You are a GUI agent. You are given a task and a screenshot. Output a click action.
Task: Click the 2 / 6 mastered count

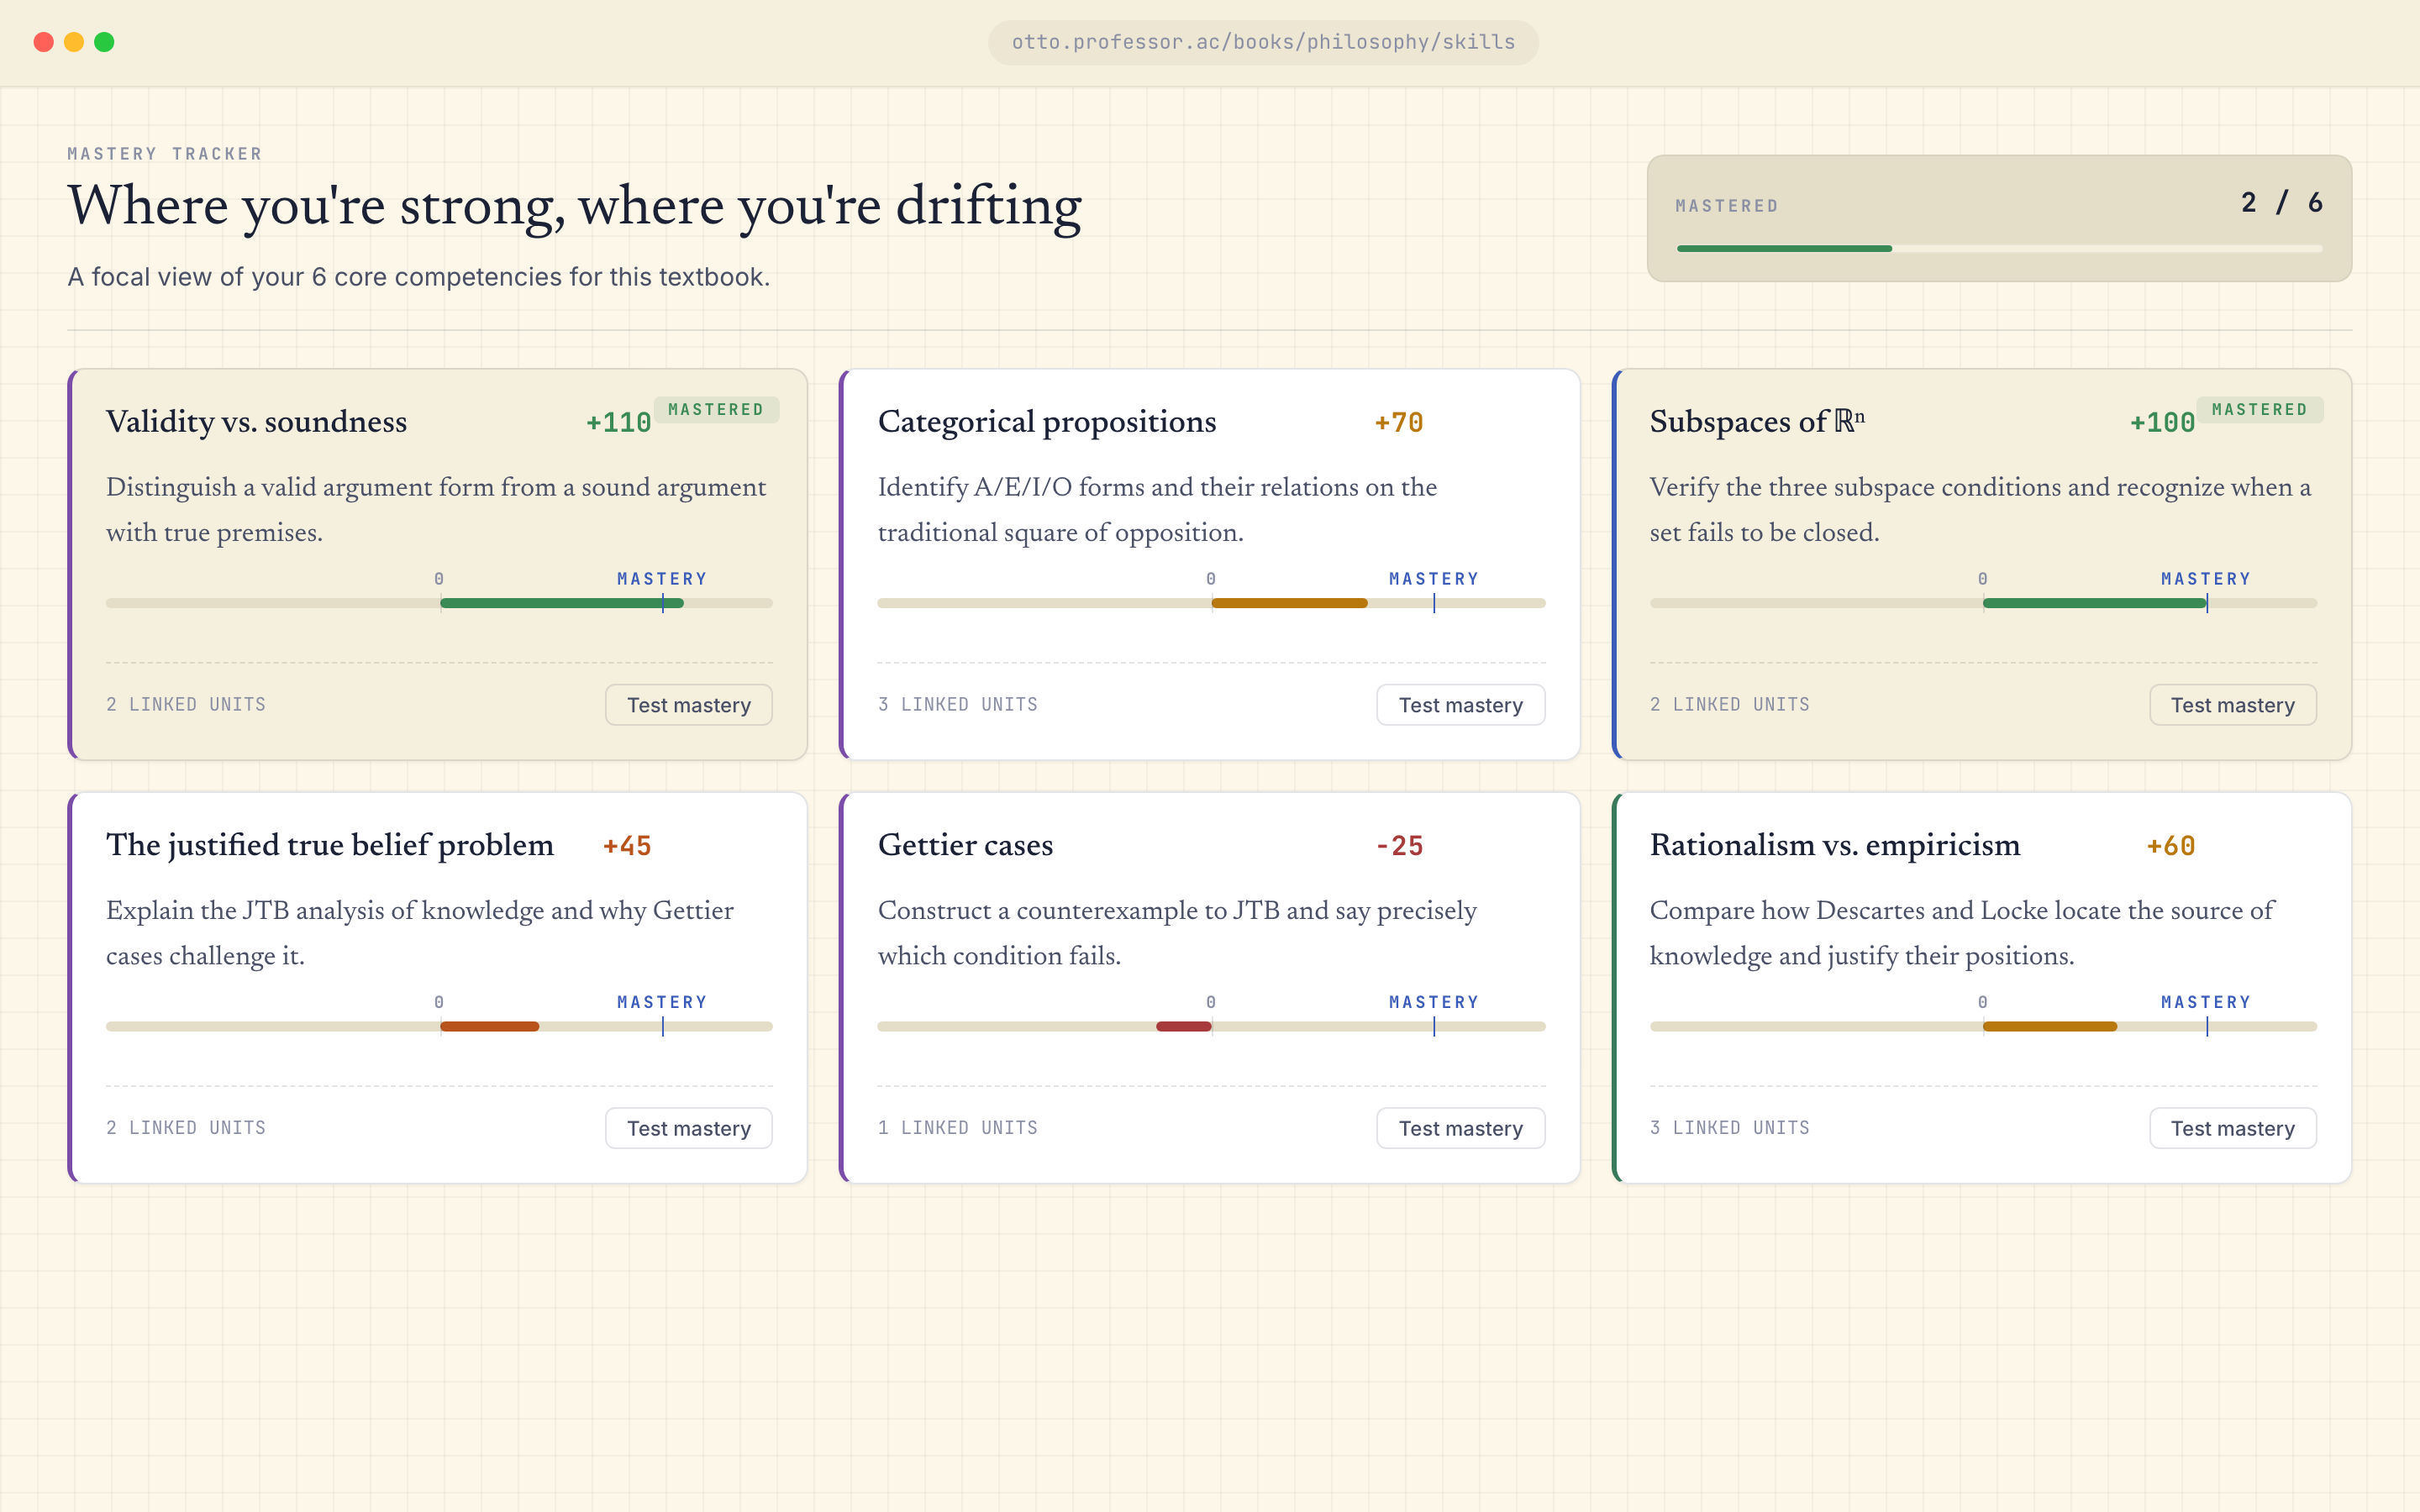coord(2281,203)
